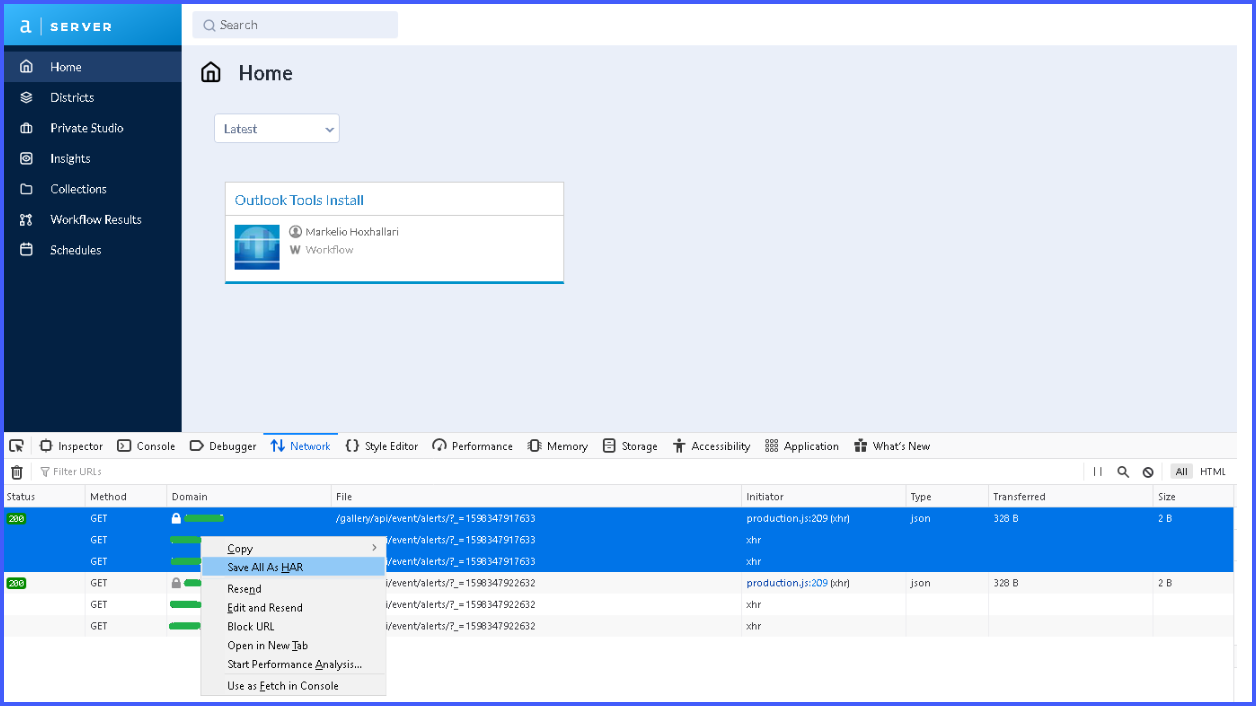Sort by the File column header
Viewport: 1256px width, 706px height.
[537, 497]
